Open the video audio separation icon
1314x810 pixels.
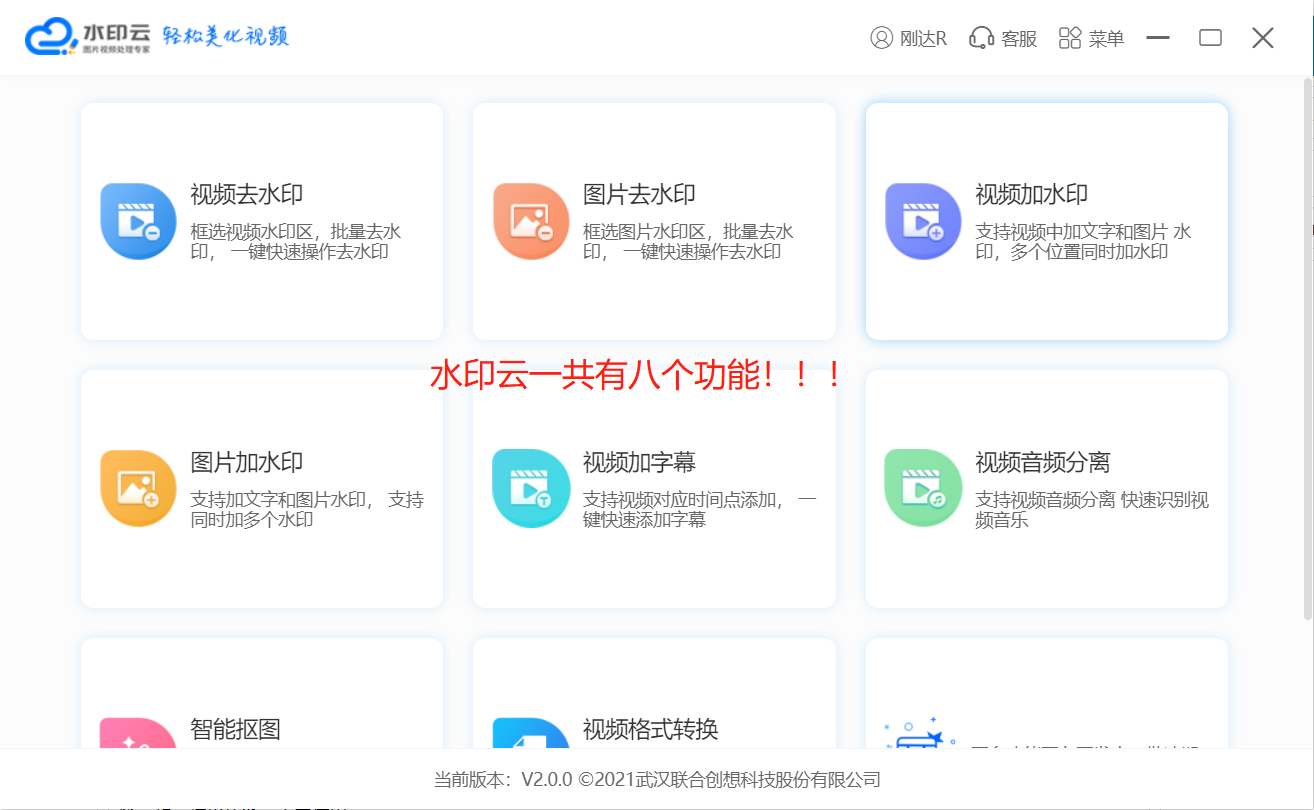(x=923, y=488)
